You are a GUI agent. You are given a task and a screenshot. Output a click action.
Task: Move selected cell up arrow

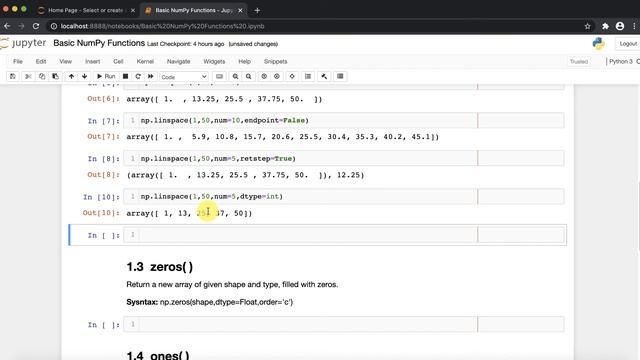click(x=71, y=76)
